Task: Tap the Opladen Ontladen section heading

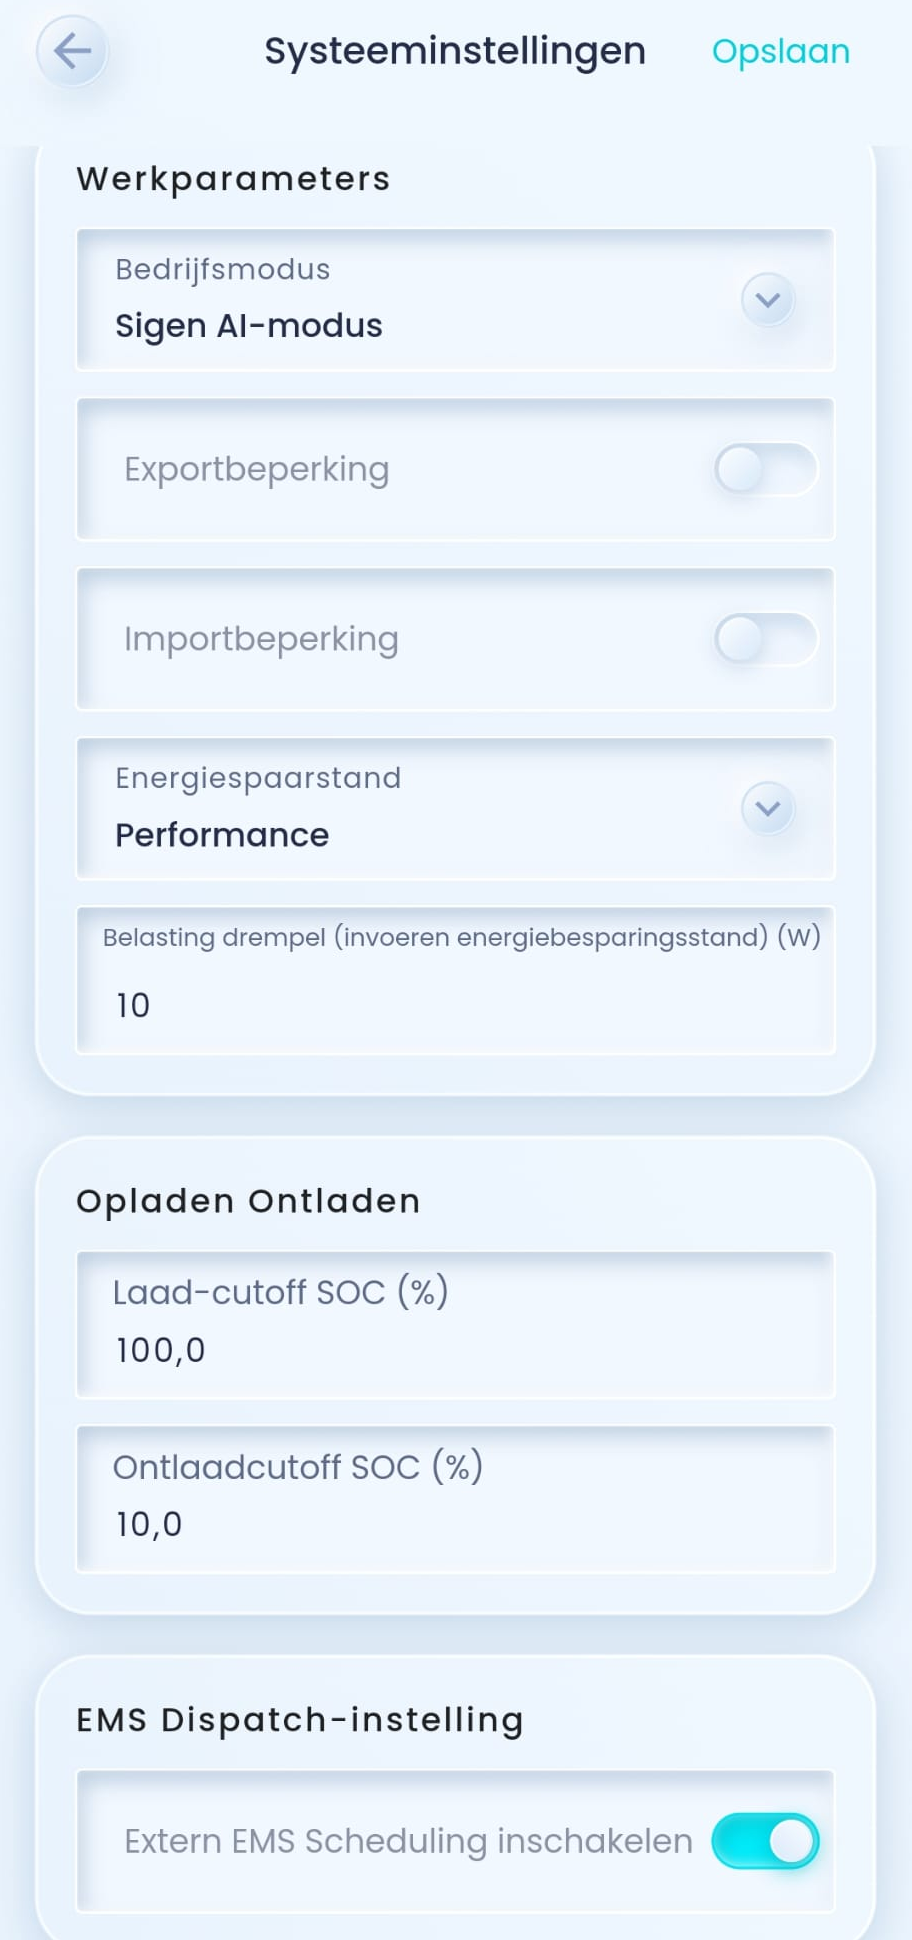Action: tap(248, 1201)
